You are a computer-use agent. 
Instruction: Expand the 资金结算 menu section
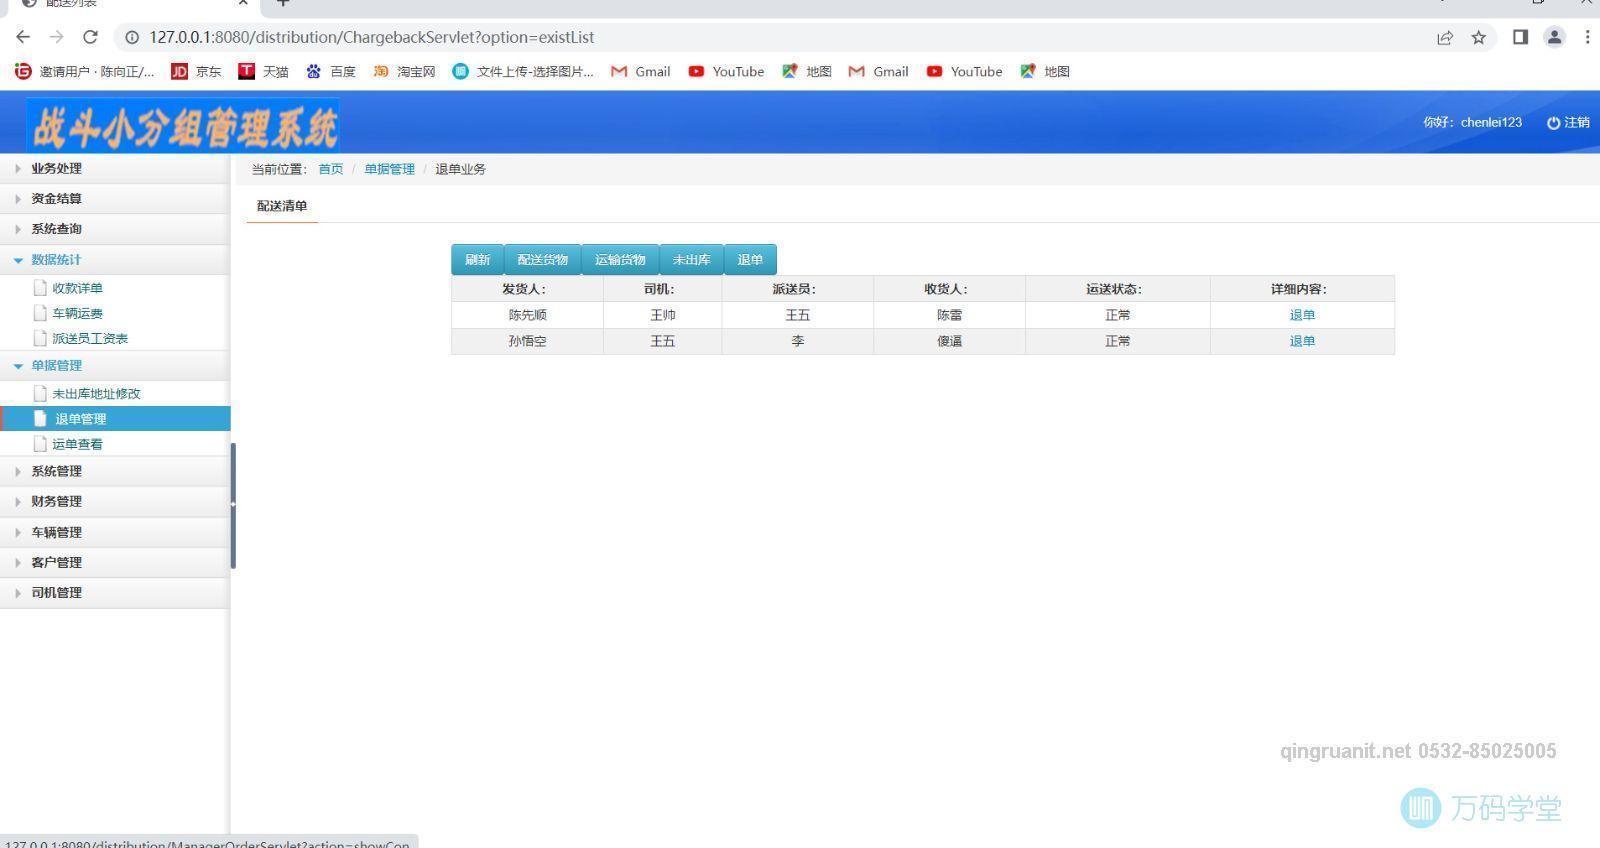click(115, 198)
